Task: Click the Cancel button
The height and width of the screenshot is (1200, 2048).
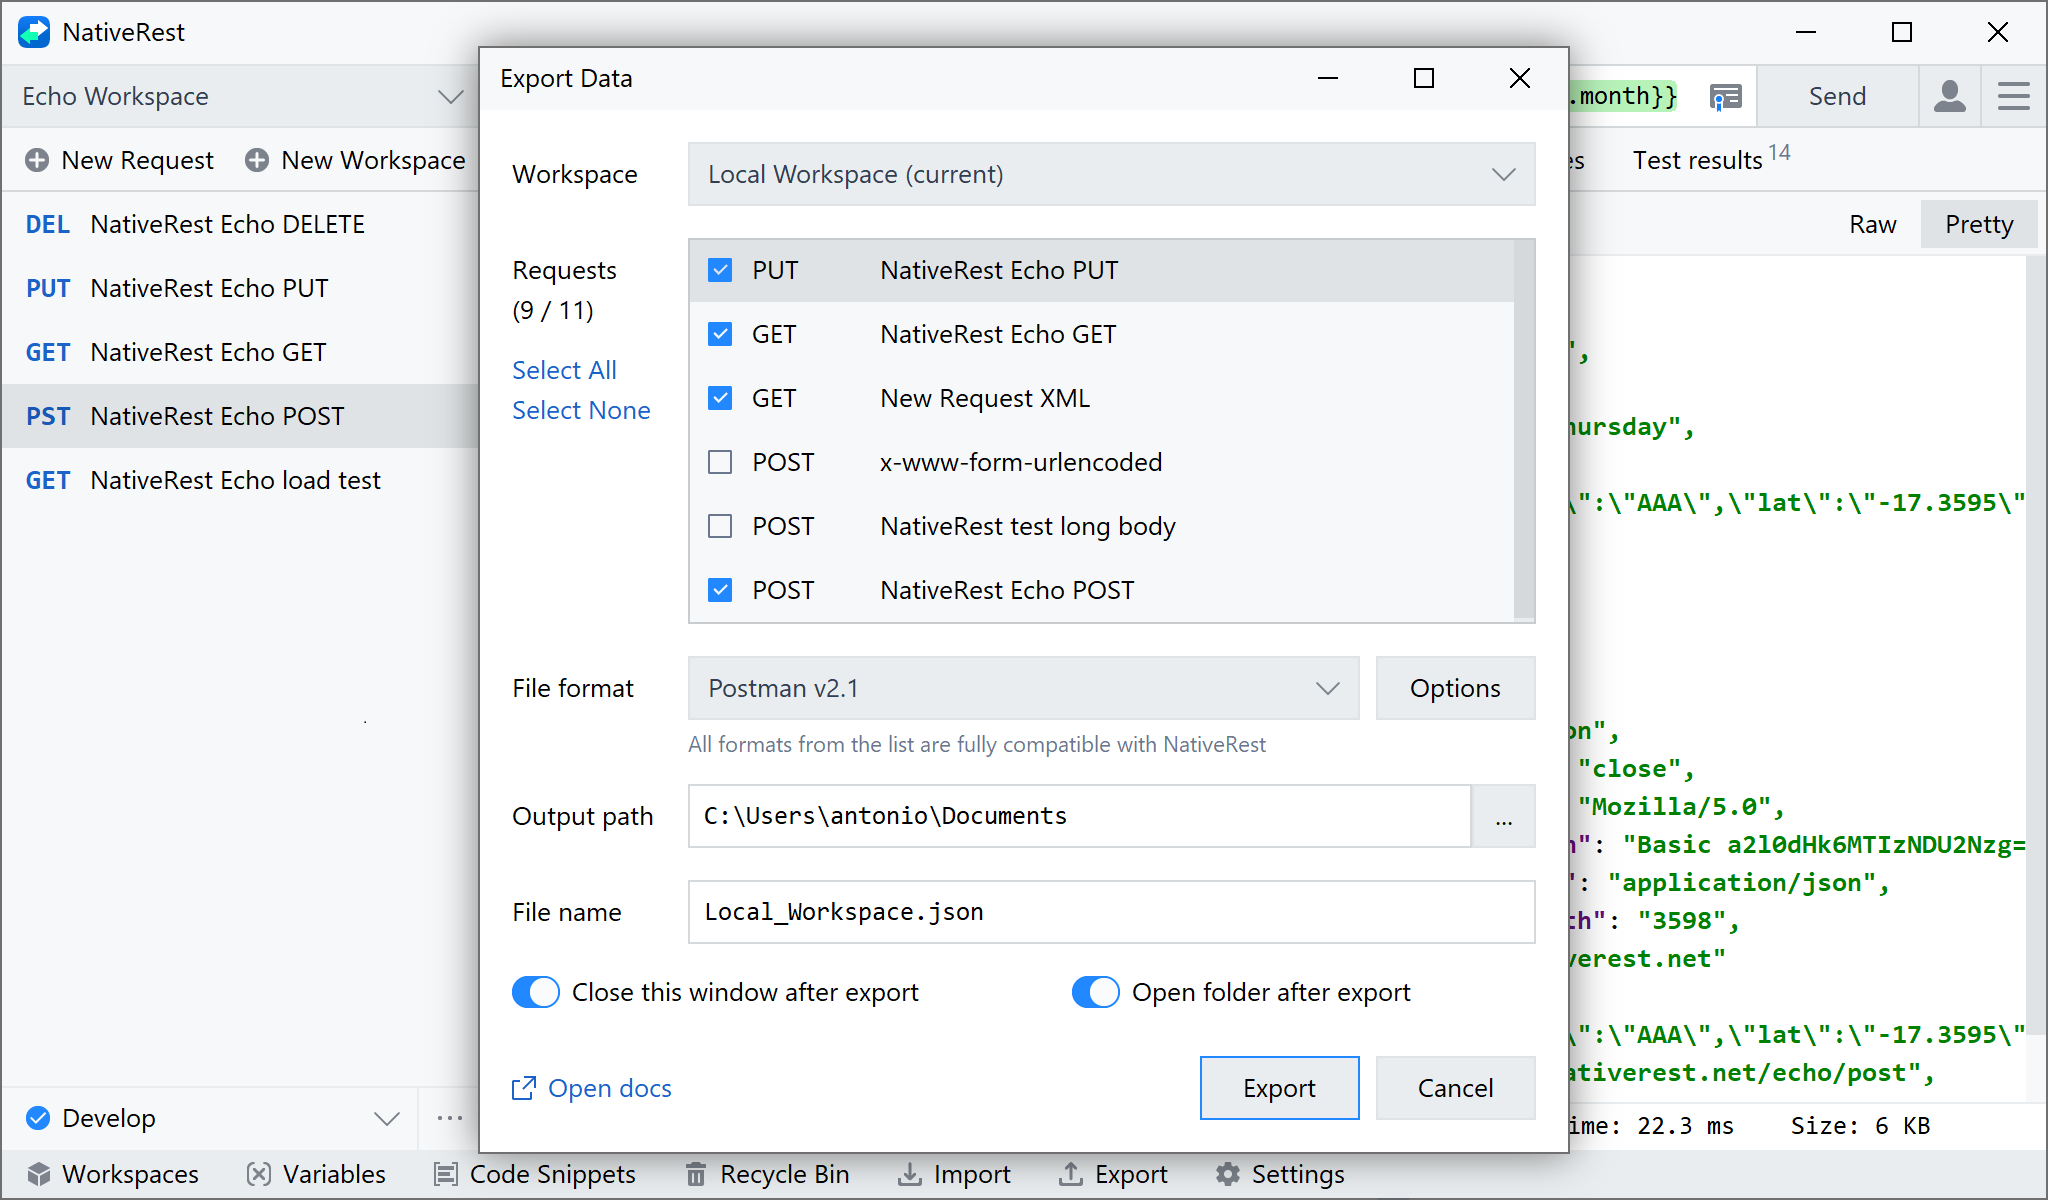Action: point(1456,1088)
